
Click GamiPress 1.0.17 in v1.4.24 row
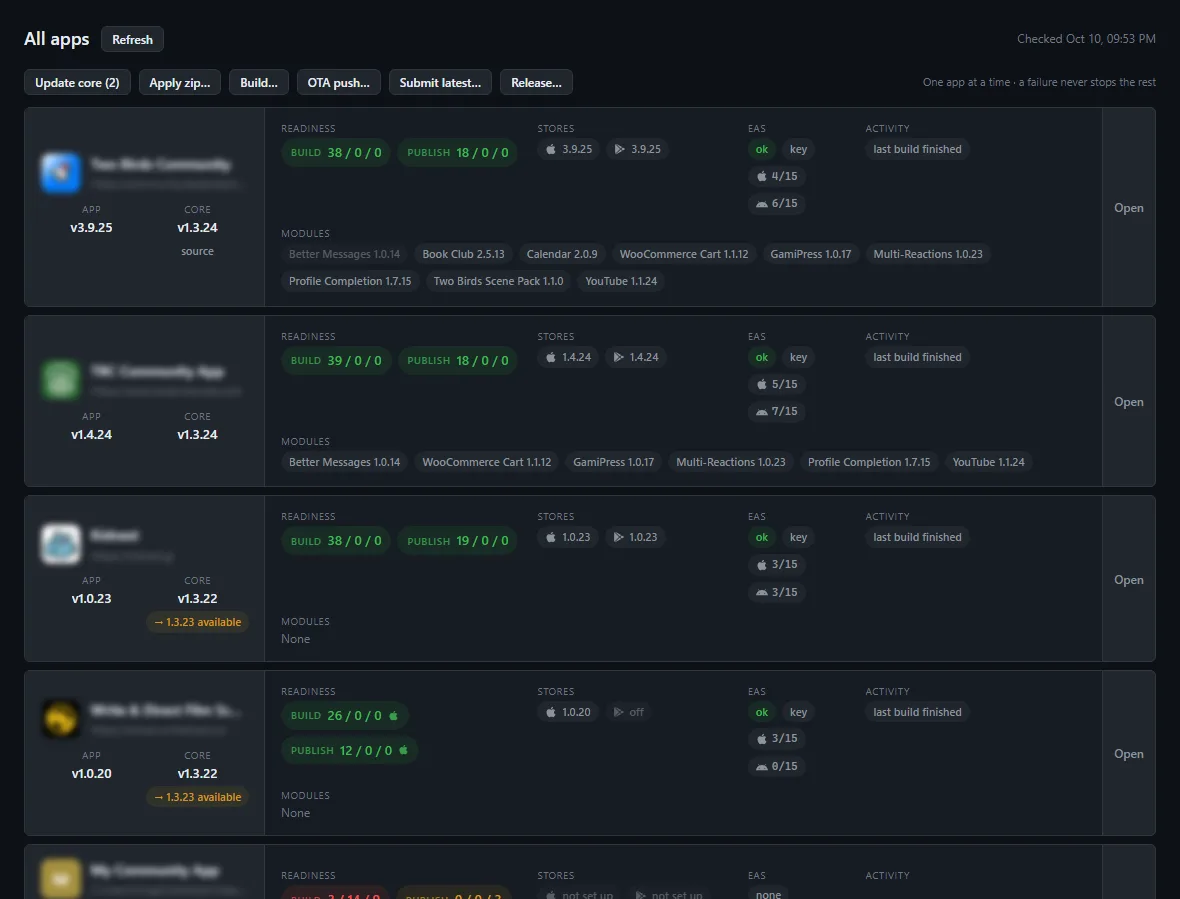click(x=613, y=462)
